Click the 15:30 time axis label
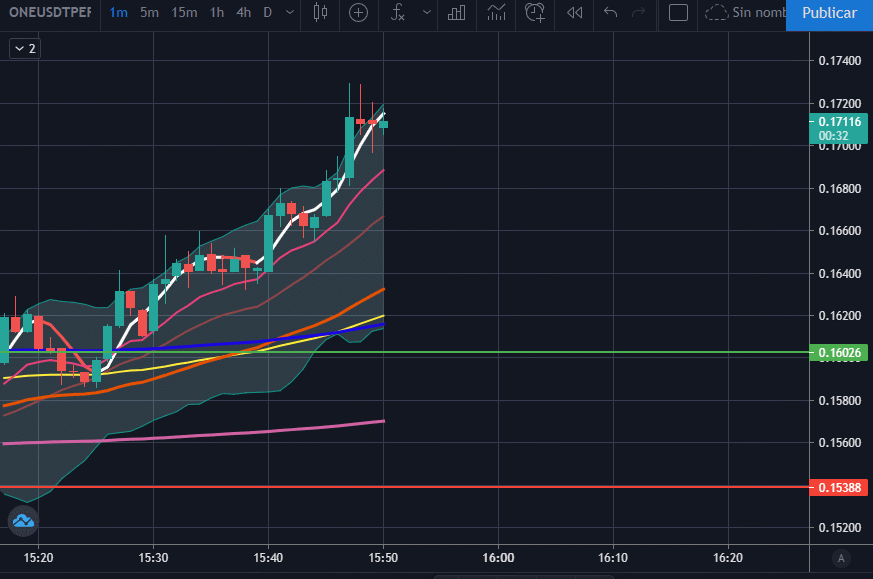 [153, 558]
